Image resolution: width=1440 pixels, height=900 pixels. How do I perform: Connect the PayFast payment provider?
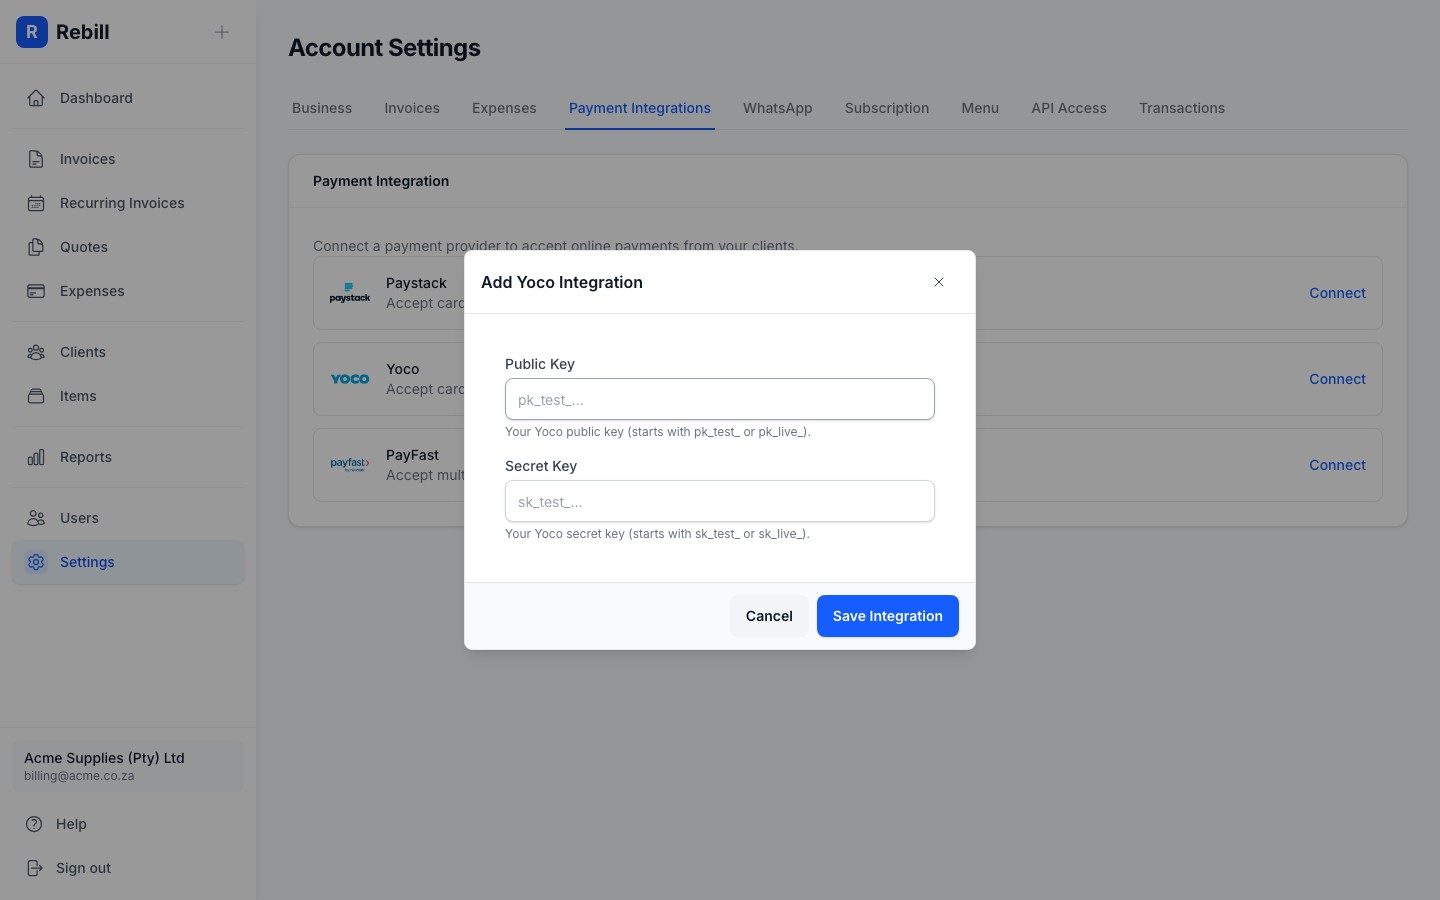(1337, 465)
